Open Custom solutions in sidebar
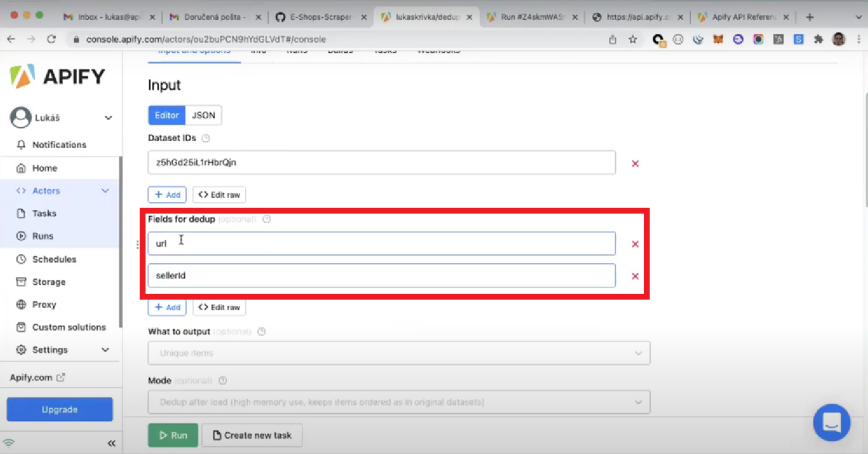 click(69, 327)
